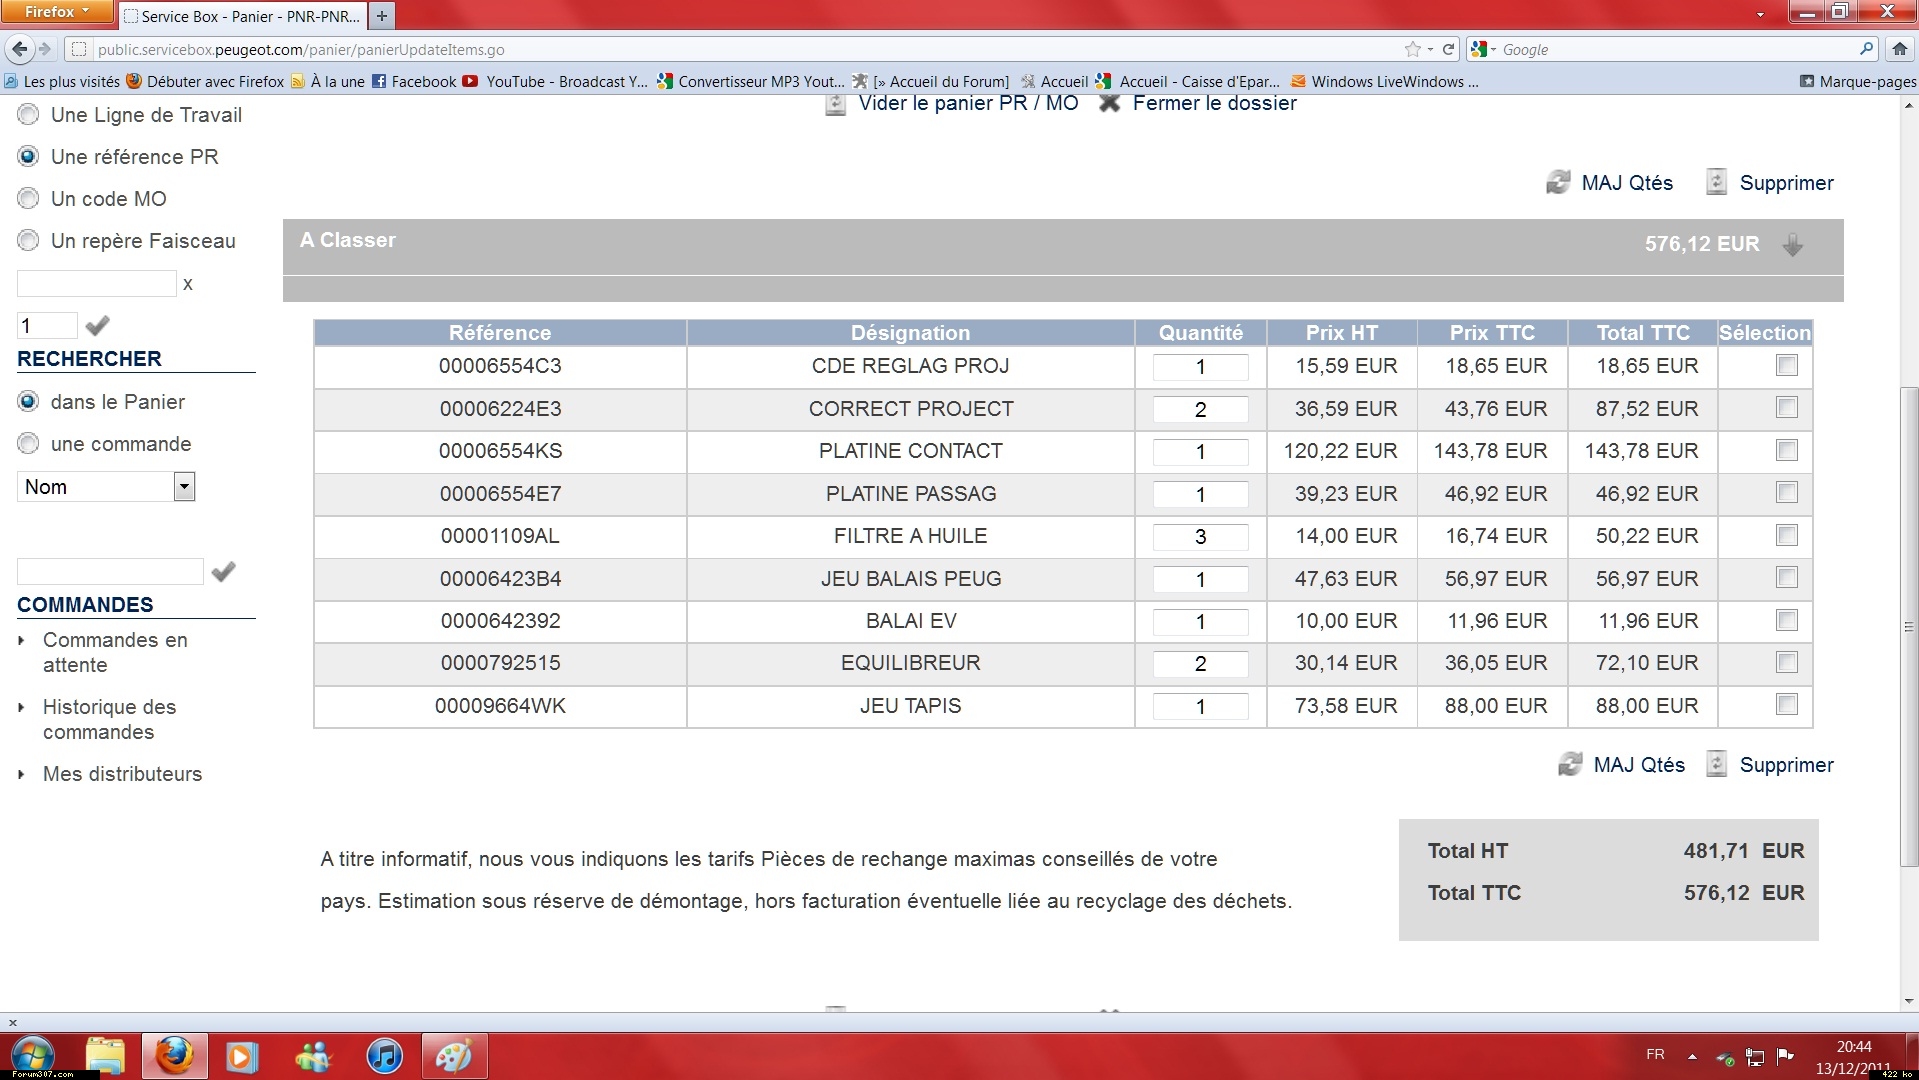Open the Marque-pages menu

click(1858, 82)
